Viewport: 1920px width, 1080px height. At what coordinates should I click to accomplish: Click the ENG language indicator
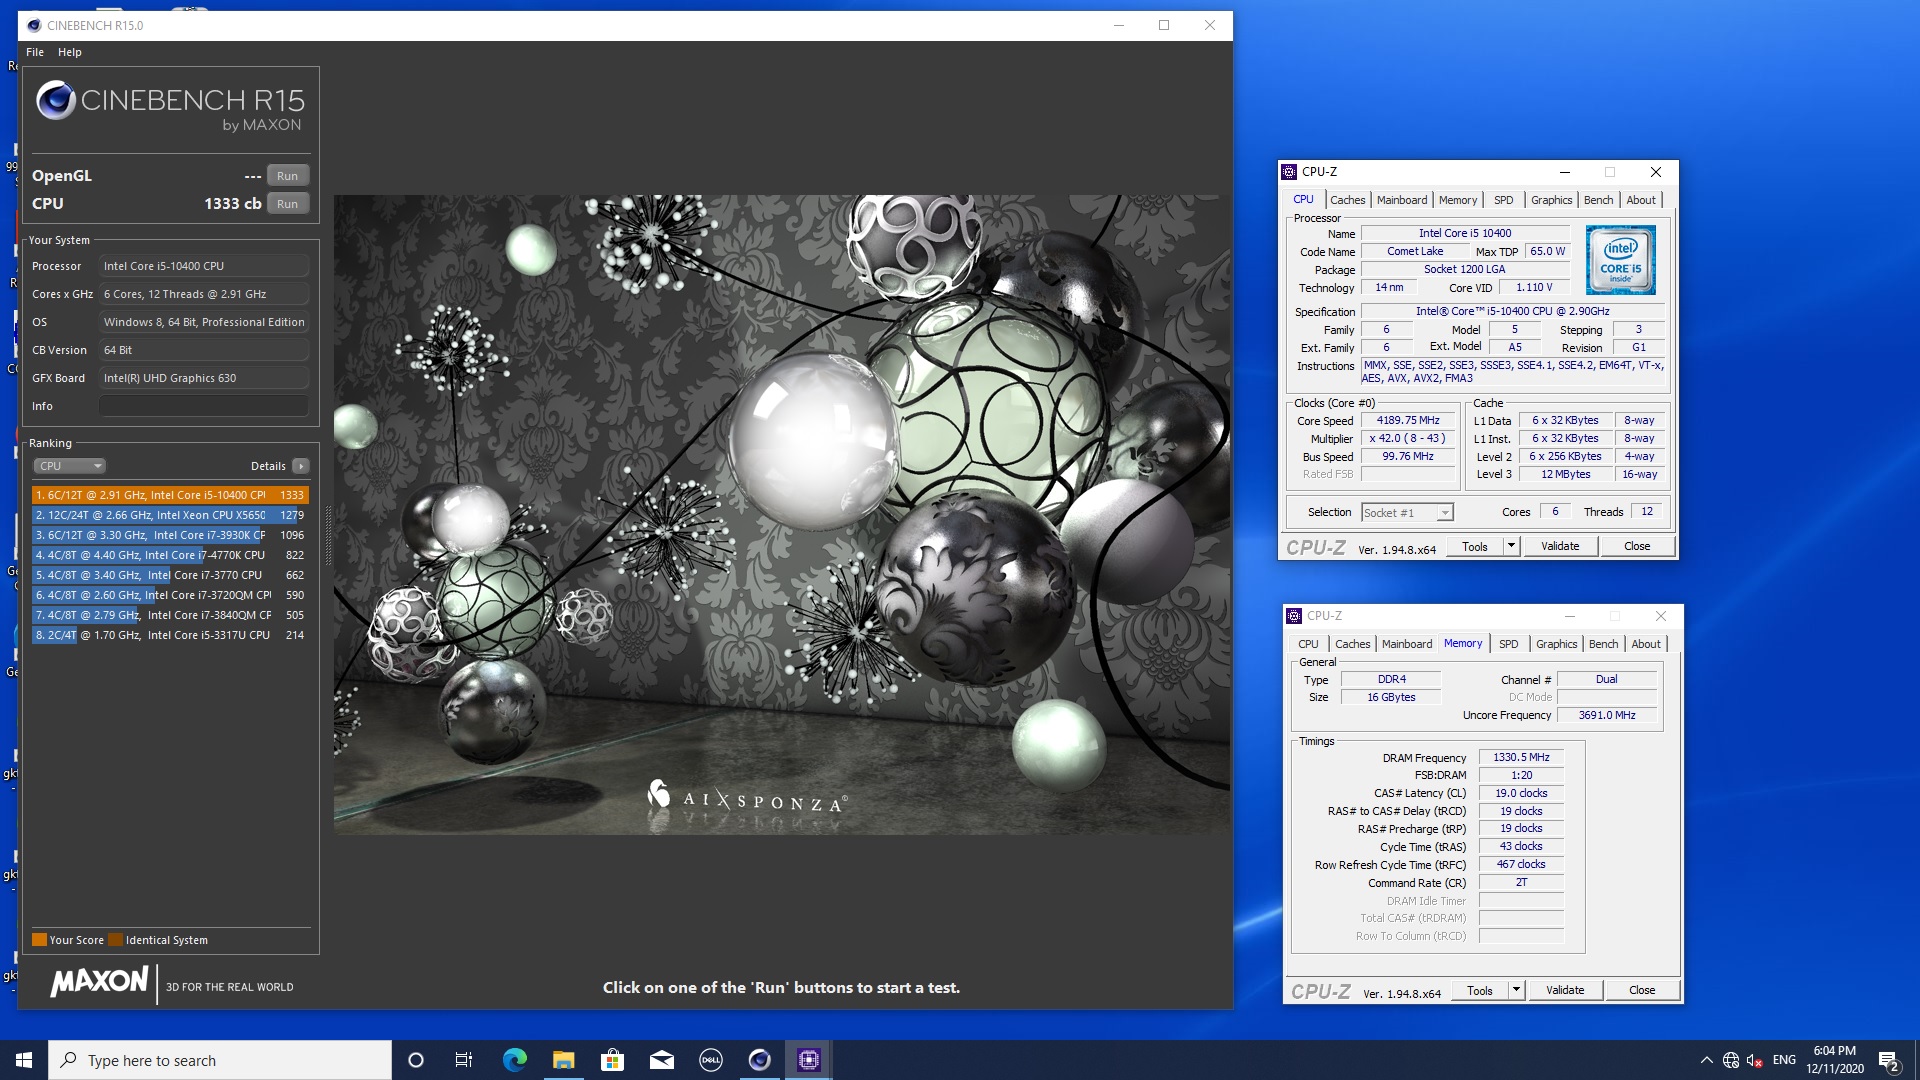coord(1784,1060)
